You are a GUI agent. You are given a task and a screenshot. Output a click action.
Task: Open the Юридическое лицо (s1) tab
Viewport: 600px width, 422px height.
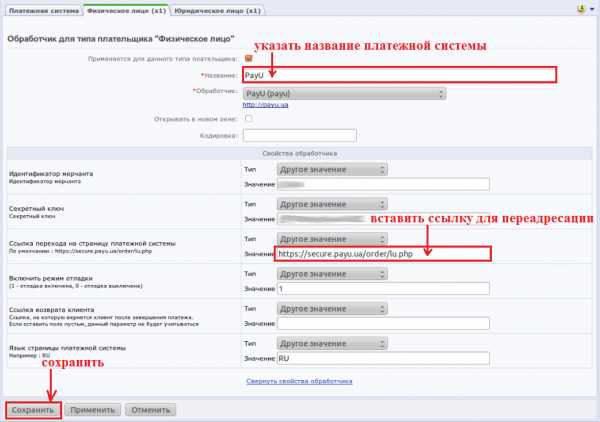pos(218,9)
